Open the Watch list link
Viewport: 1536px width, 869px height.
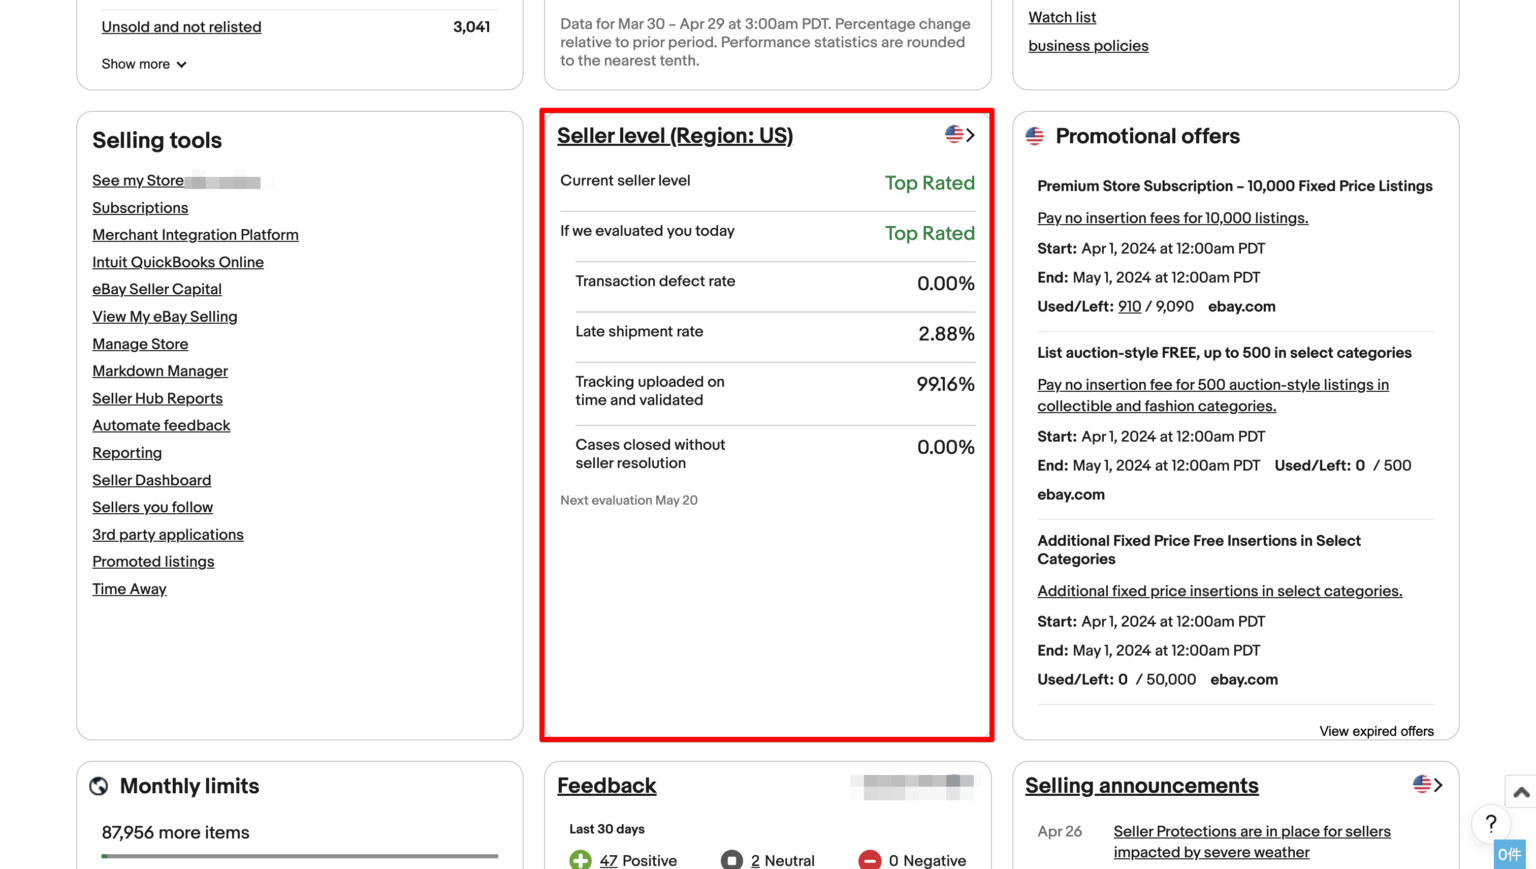tap(1062, 17)
